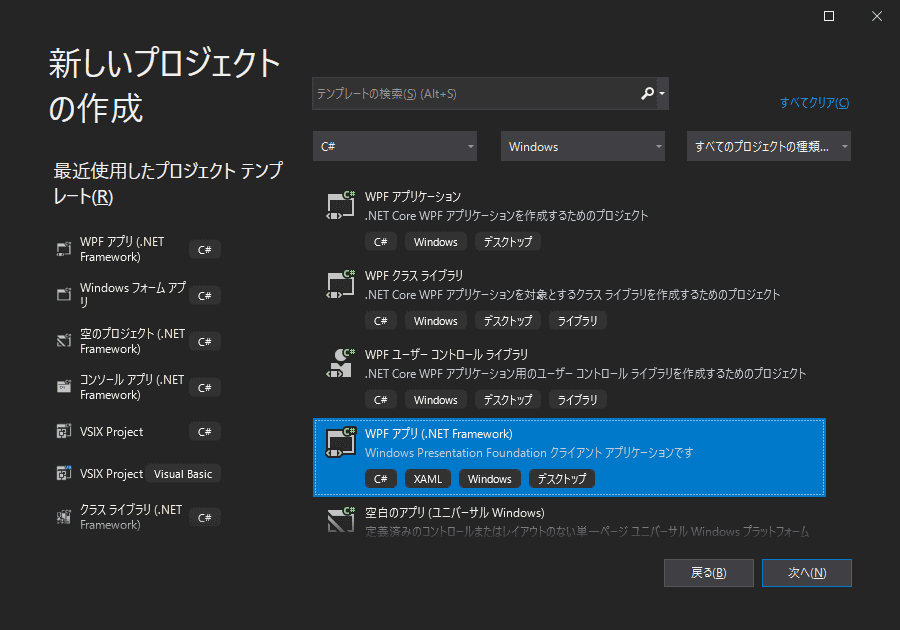
Task: Click recent クラス ライブラリ icon
Action: pos(64,517)
